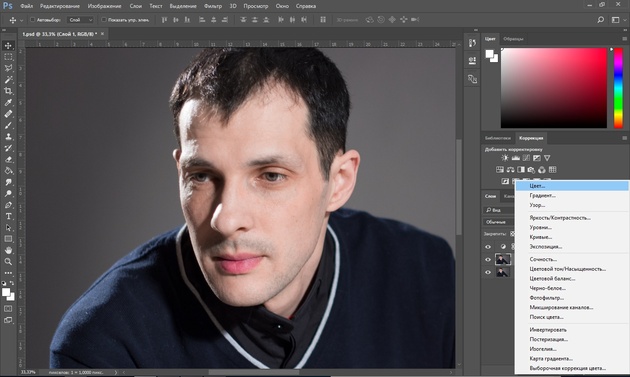The width and height of the screenshot is (630, 377).
Task: Choose Цвет... from the popup menu
Action: click(572, 186)
